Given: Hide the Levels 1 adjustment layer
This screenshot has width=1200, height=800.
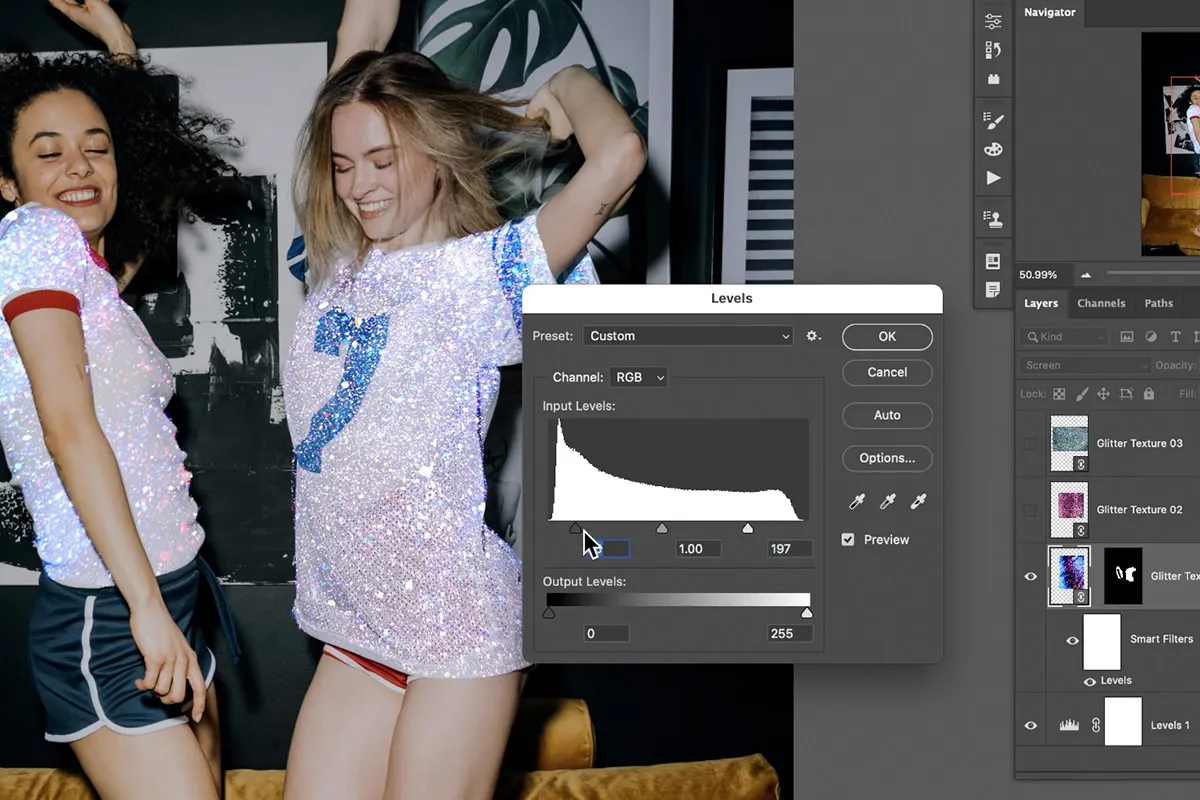Looking at the screenshot, I should pyautogui.click(x=1031, y=723).
